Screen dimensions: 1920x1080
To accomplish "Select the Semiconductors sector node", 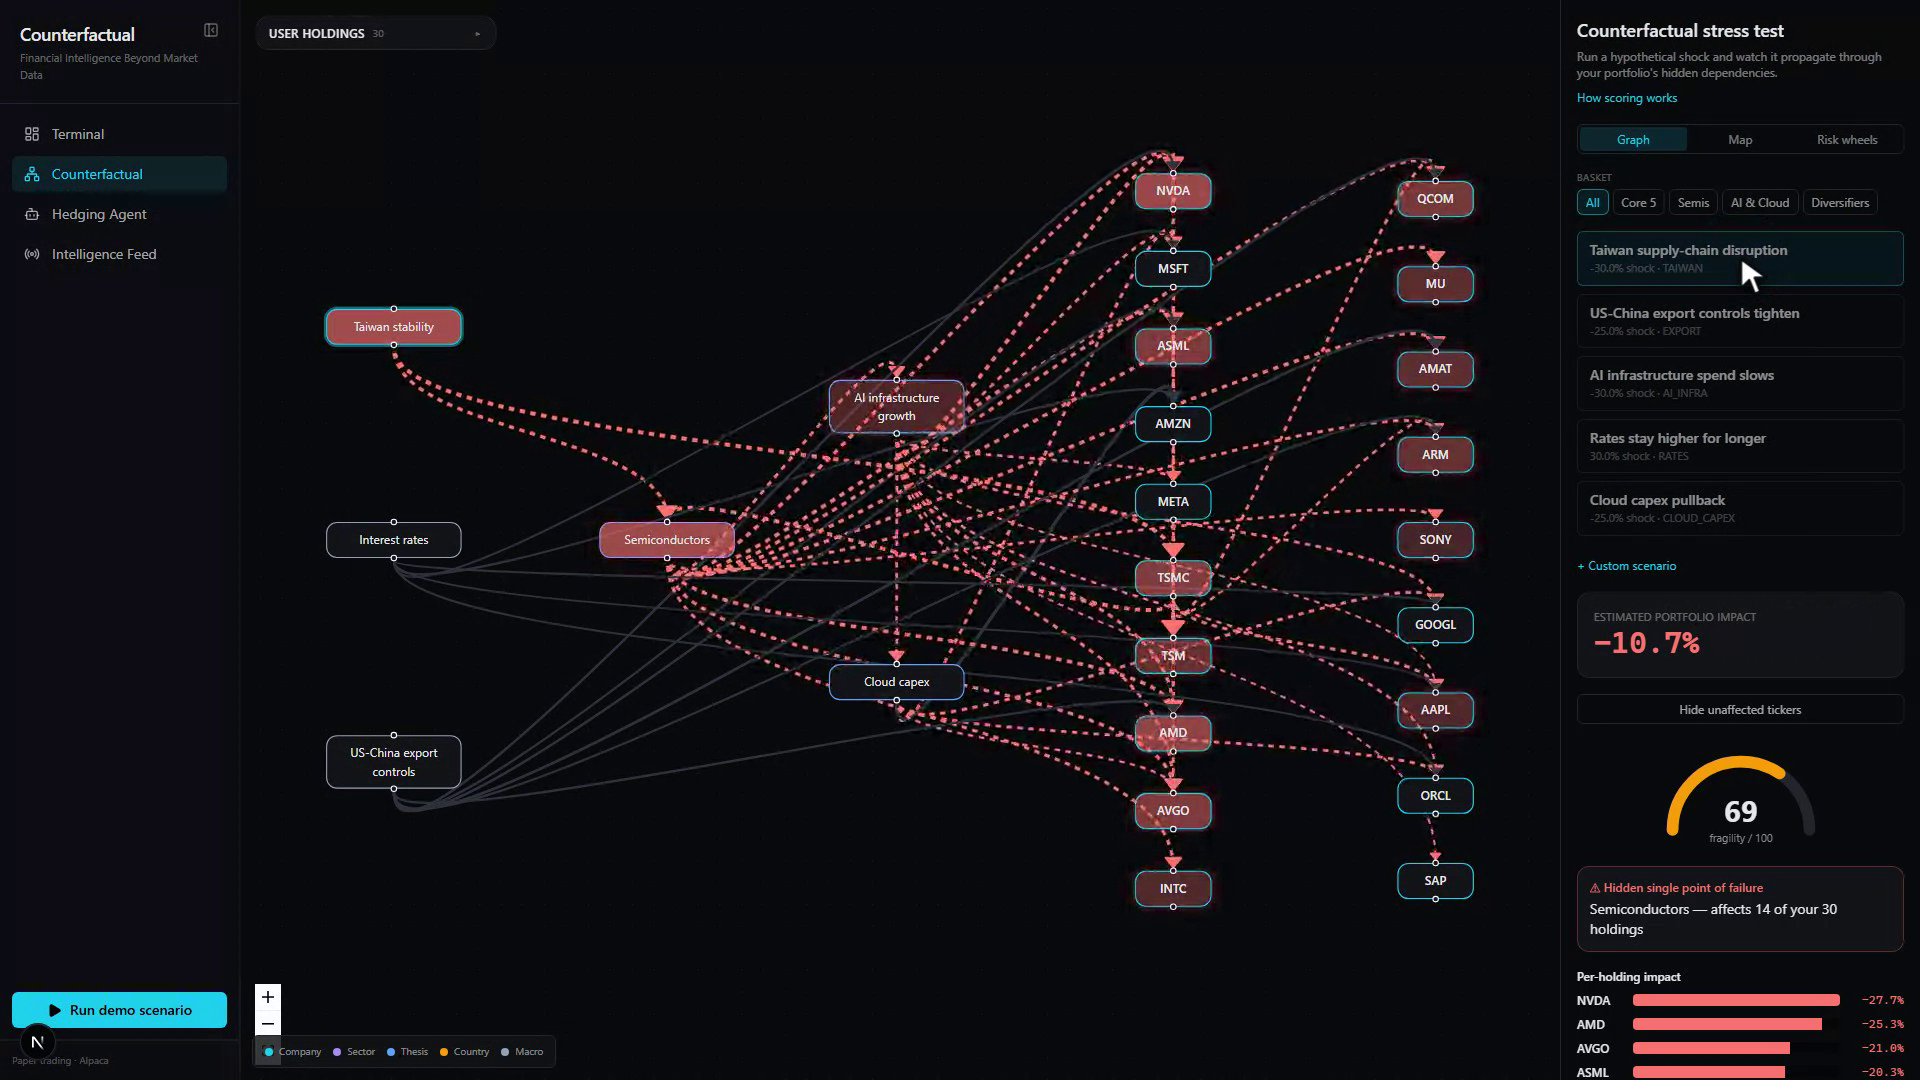I will [x=667, y=540].
